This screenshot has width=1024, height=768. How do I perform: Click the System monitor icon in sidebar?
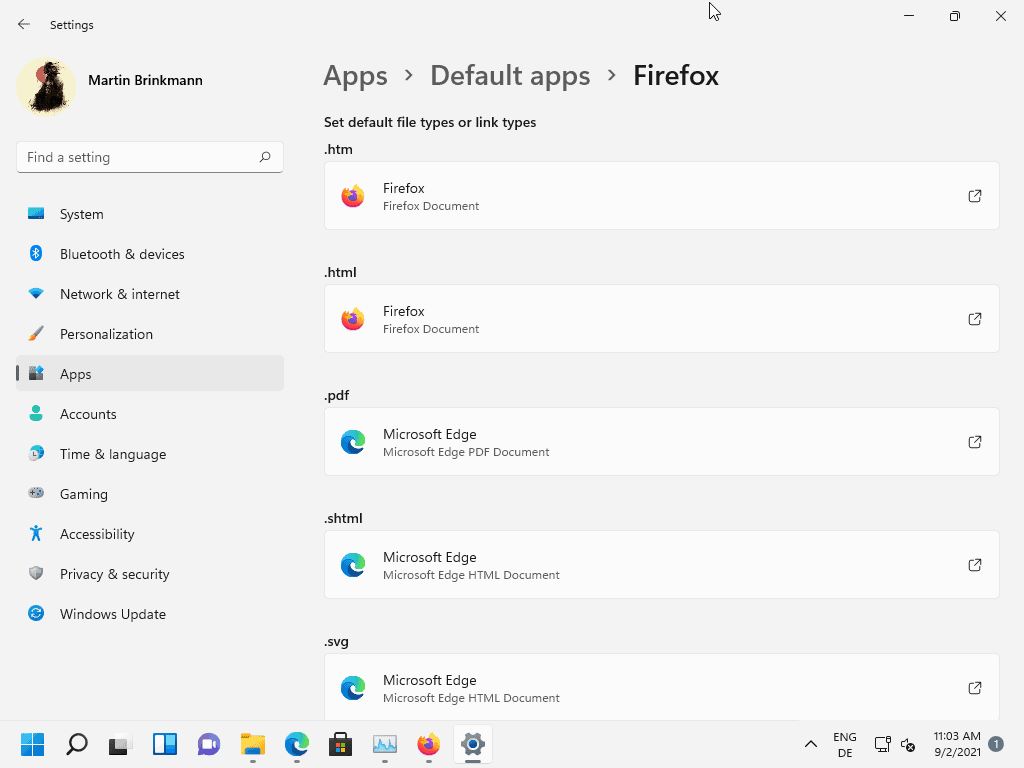pyautogui.click(x=36, y=214)
